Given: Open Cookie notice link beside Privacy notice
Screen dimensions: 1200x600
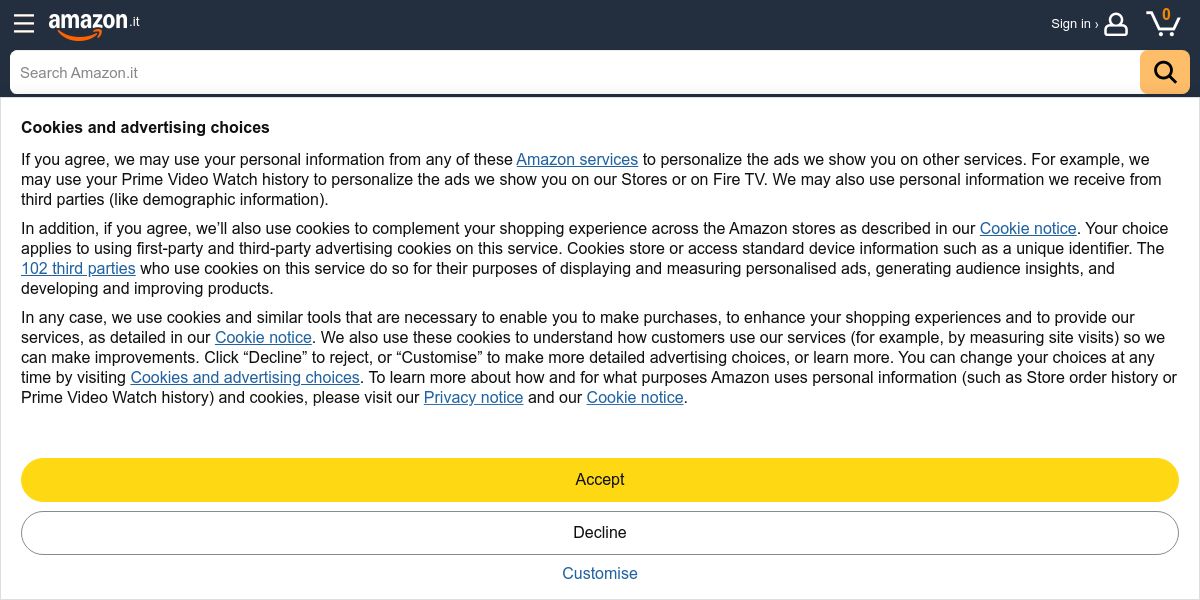Looking at the screenshot, I should [x=635, y=398].
